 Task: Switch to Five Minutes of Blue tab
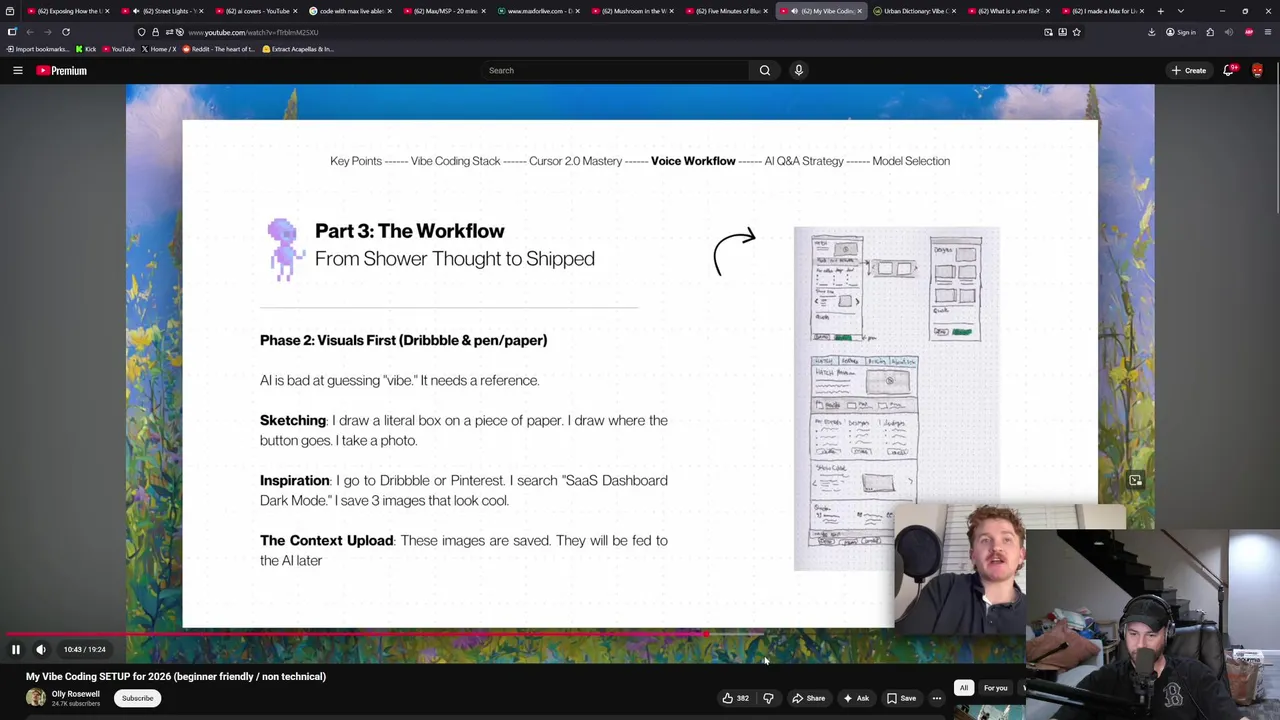coord(726,11)
